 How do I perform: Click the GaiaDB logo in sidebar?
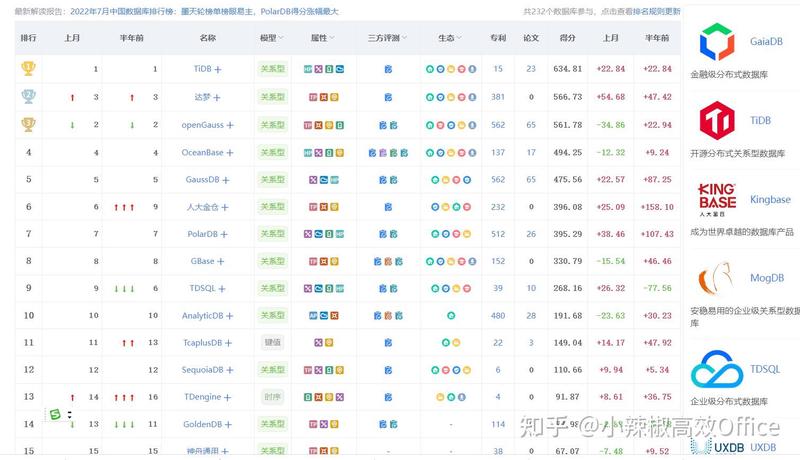pos(717,42)
